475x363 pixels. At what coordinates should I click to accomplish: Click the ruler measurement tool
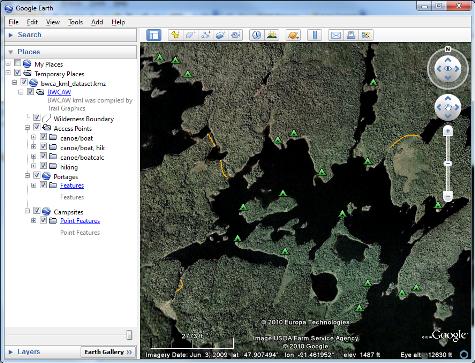click(x=315, y=35)
